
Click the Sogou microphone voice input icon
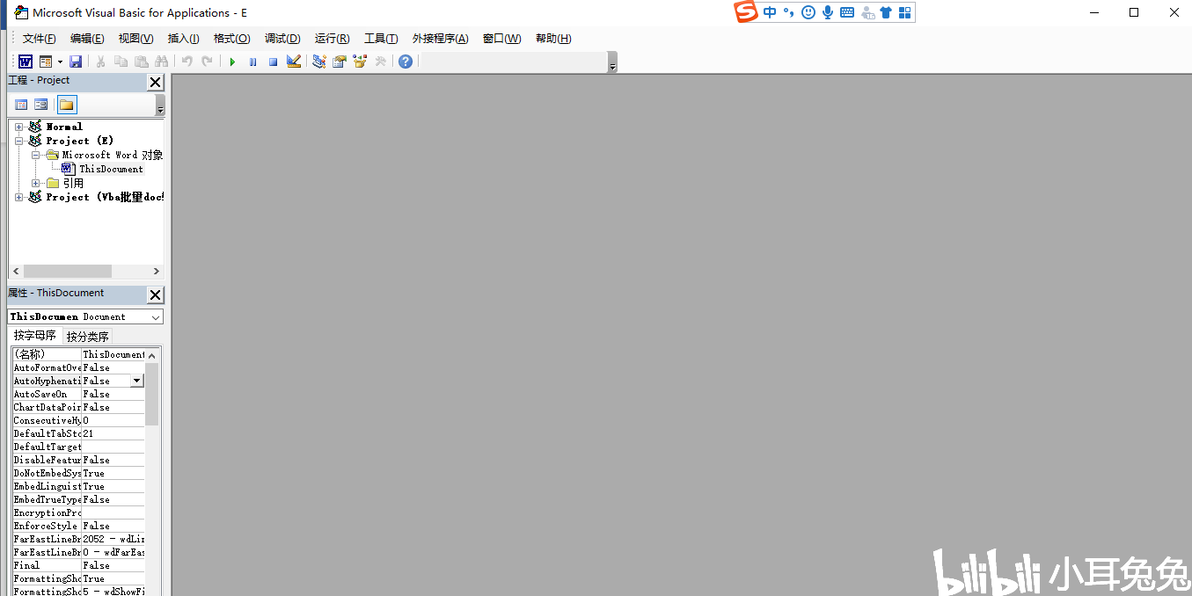pyautogui.click(x=827, y=12)
